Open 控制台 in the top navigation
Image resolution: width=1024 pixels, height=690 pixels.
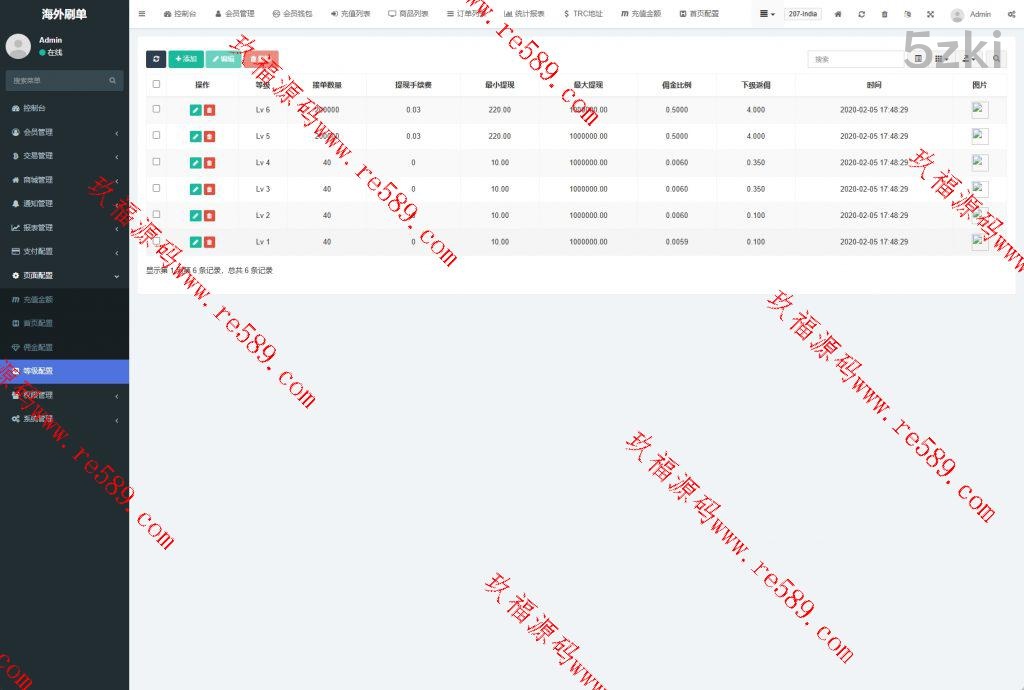[180, 14]
